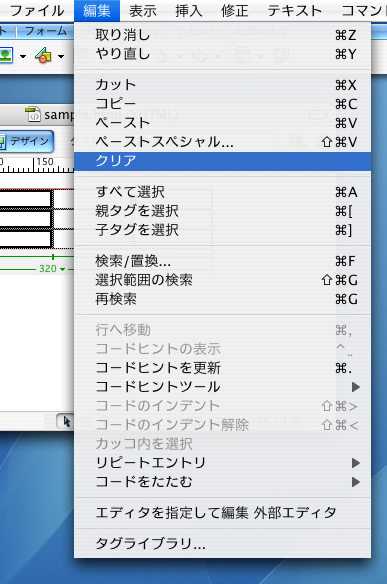The height and width of the screenshot is (584, 387).
Task: Switch to デザイン view button
Action: [x=27, y=141]
